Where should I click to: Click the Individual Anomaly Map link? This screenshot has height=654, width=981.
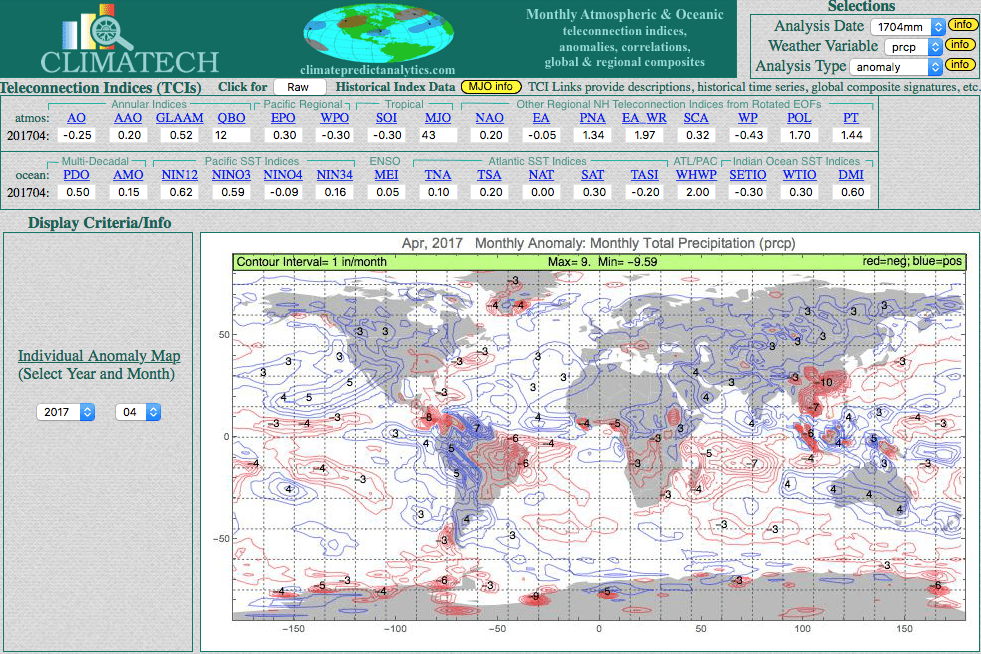point(99,357)
